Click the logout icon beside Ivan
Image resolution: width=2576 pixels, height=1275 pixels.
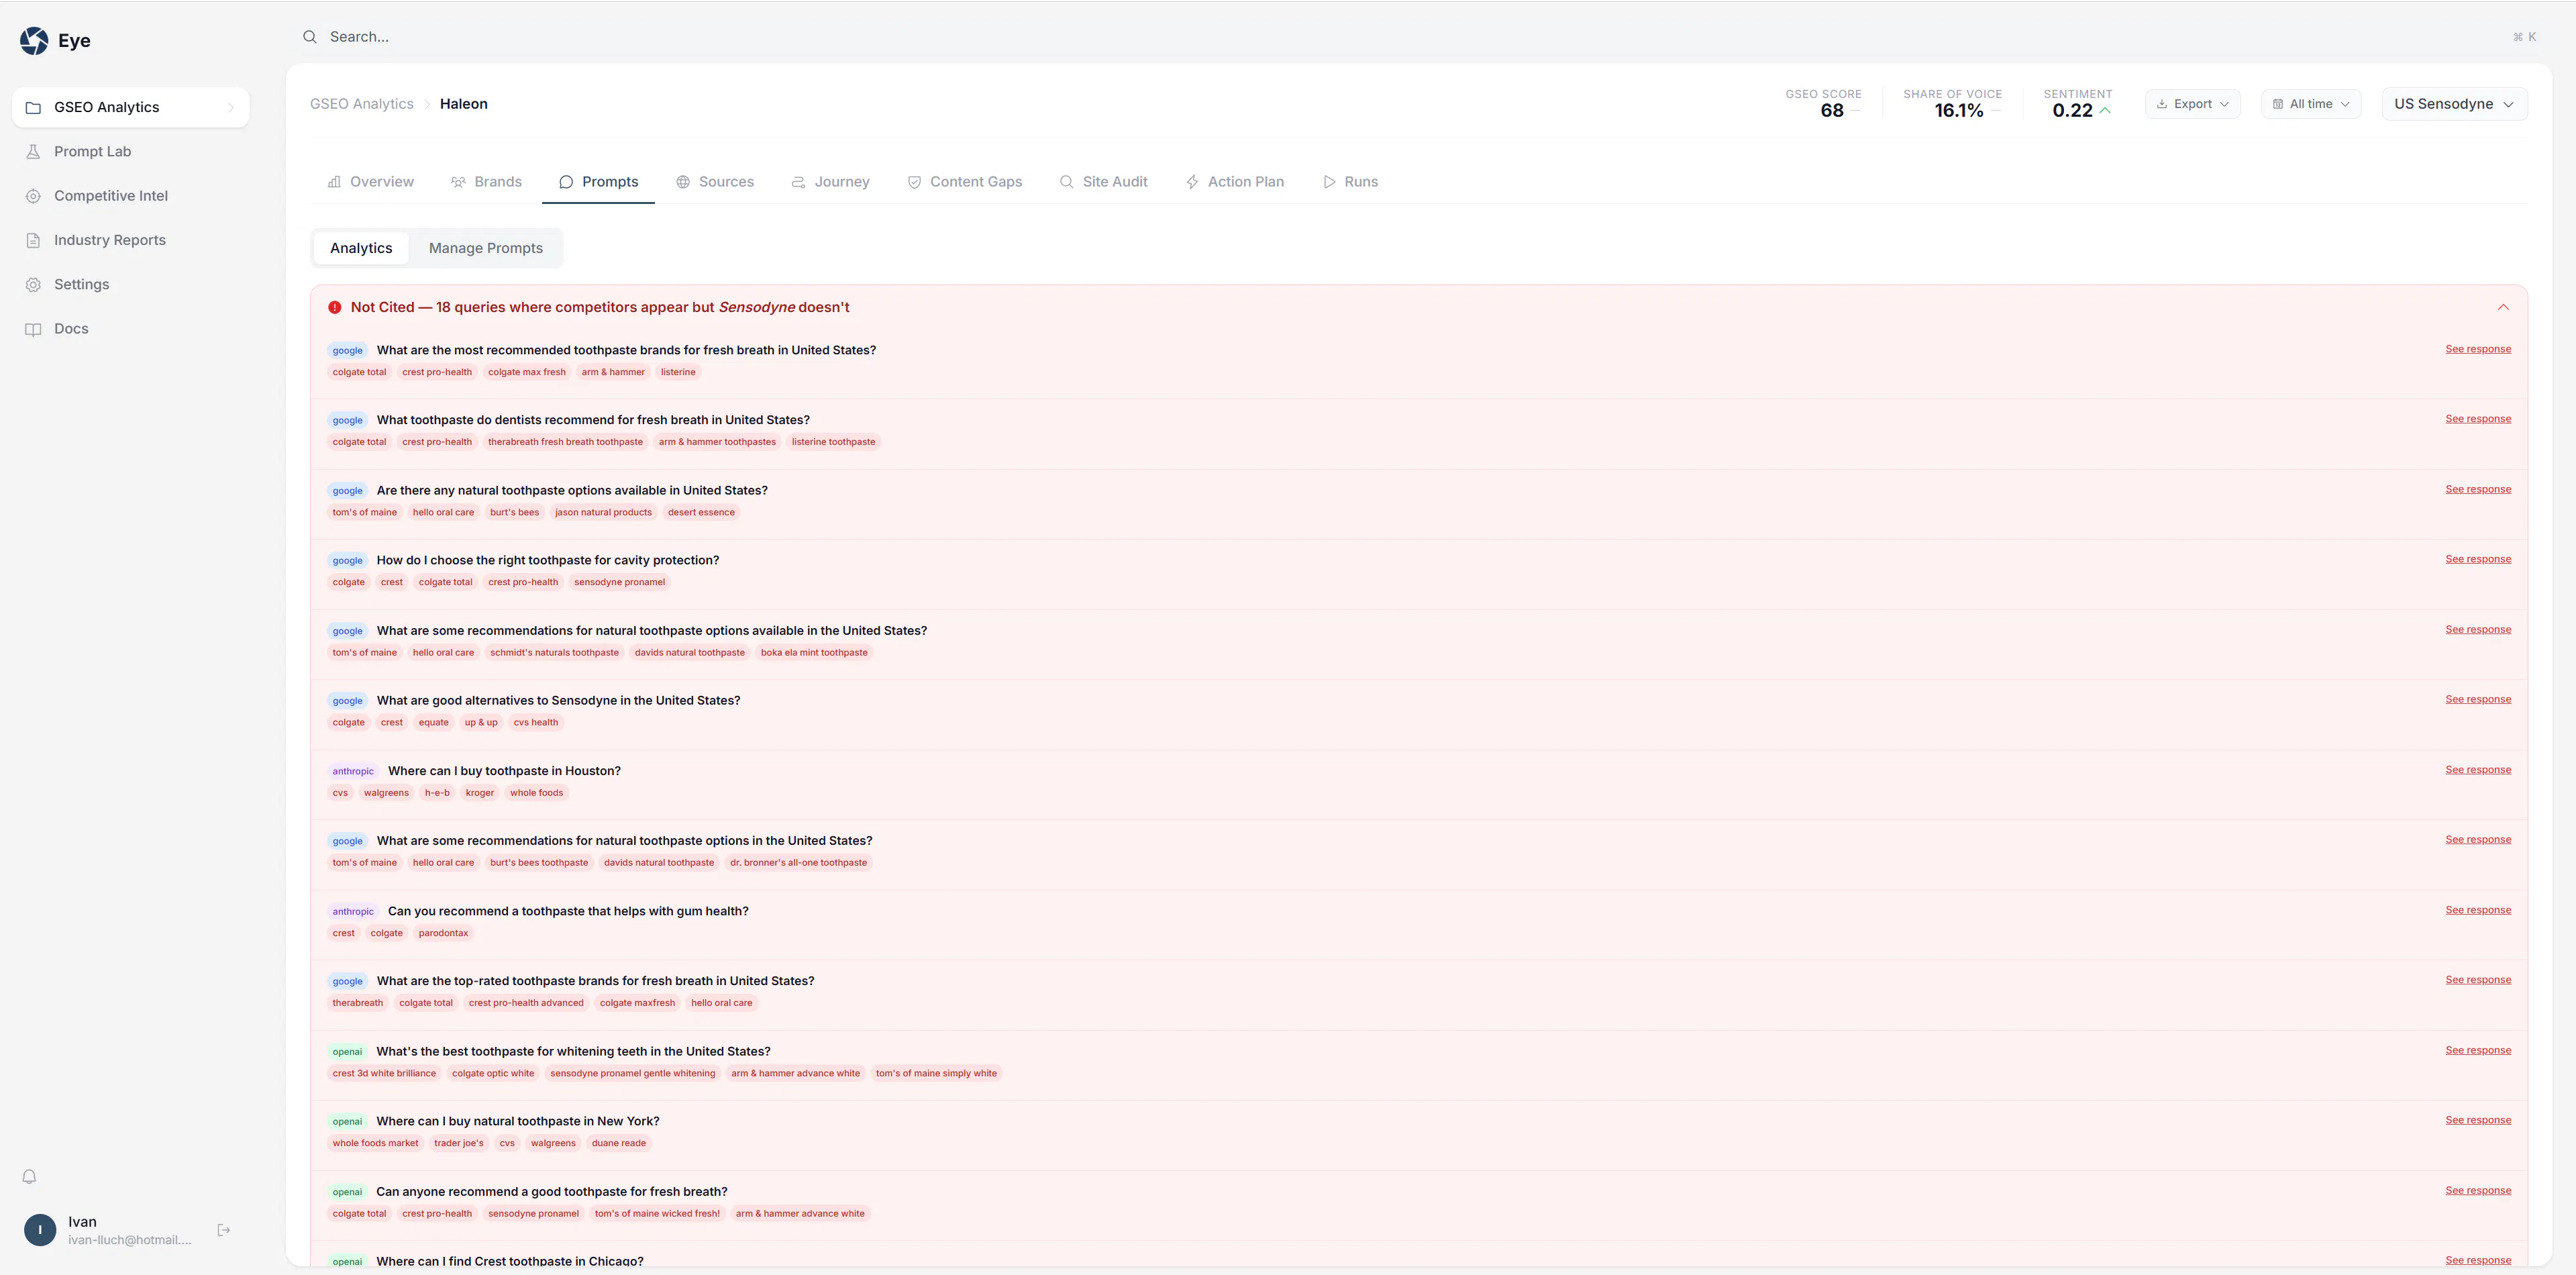(x=224, y=1230)
